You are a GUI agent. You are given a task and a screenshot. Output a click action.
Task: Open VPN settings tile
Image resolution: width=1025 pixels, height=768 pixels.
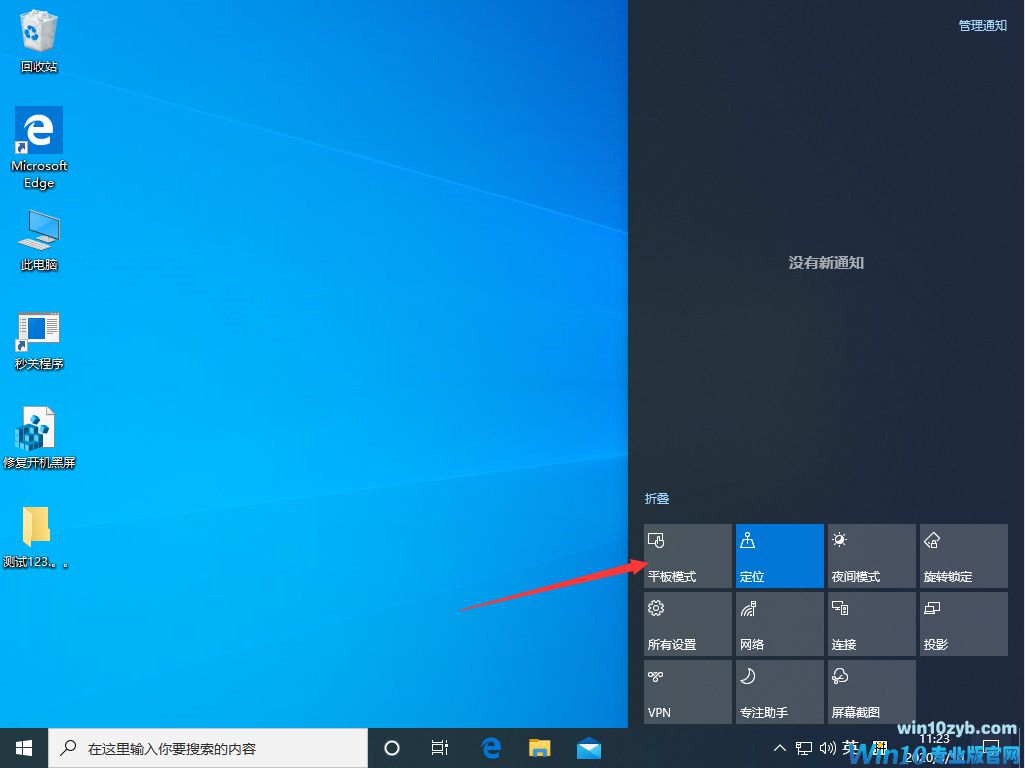[x=687, y=691]
